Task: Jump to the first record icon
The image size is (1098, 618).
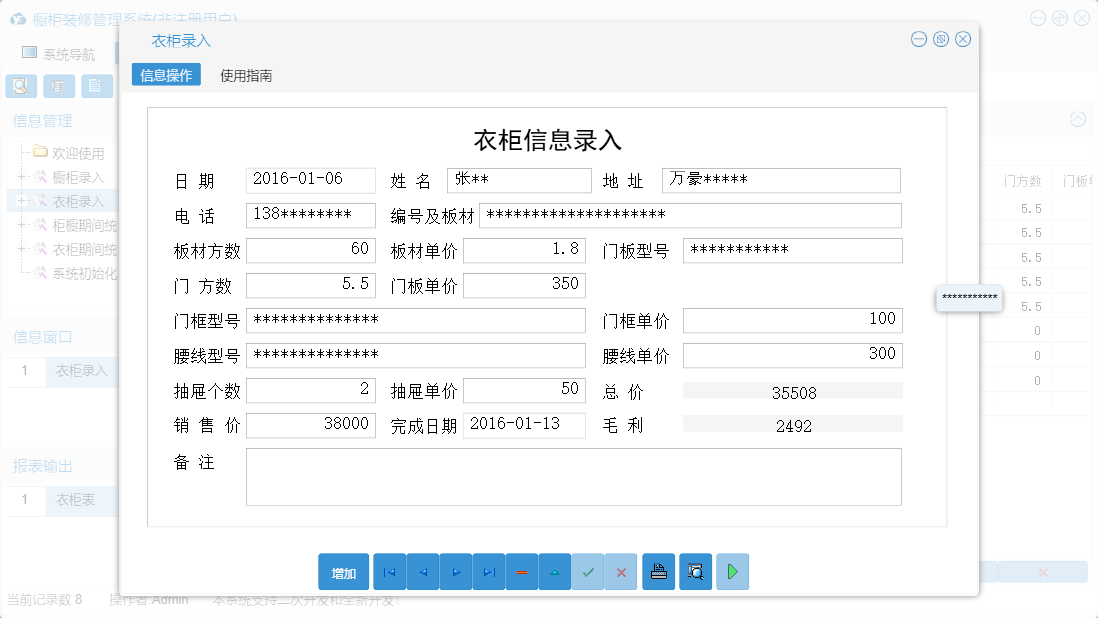Action: pyautogui.click(x=389, y=571)
